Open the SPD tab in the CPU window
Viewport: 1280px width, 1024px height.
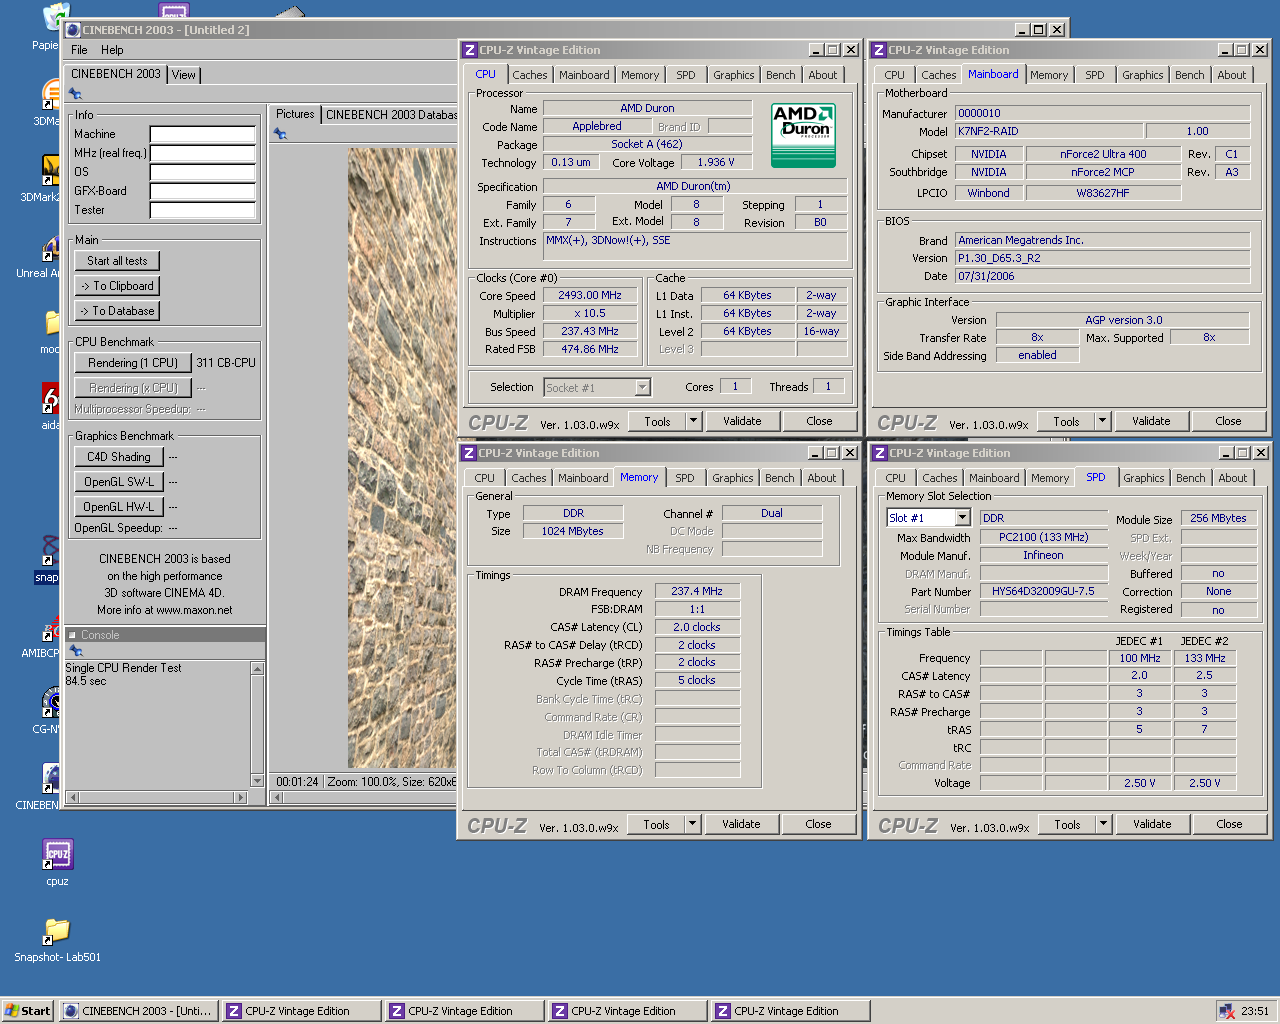[686, 75]
